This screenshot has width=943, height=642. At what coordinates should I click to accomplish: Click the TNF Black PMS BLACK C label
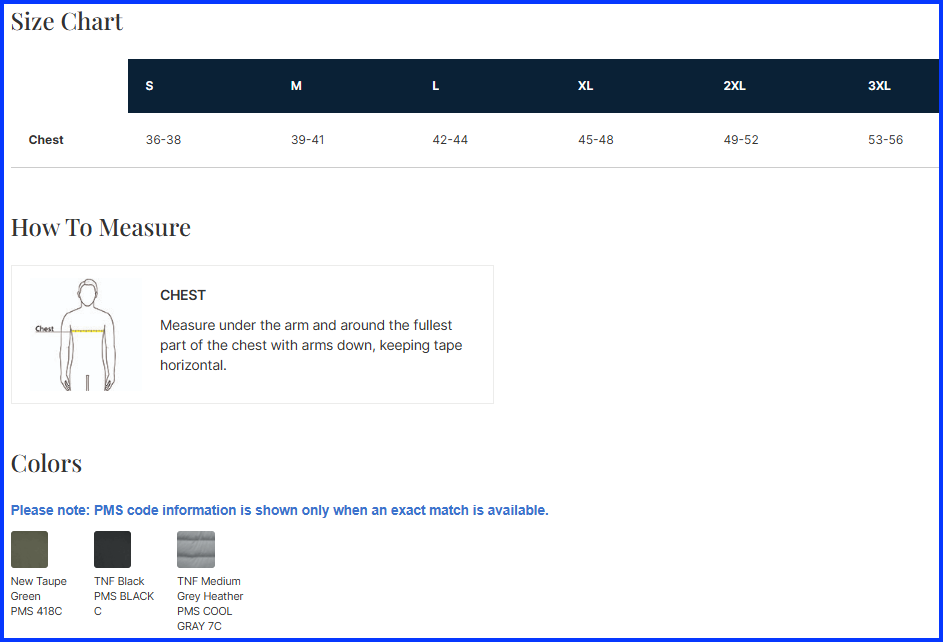(x=123, y=596)
